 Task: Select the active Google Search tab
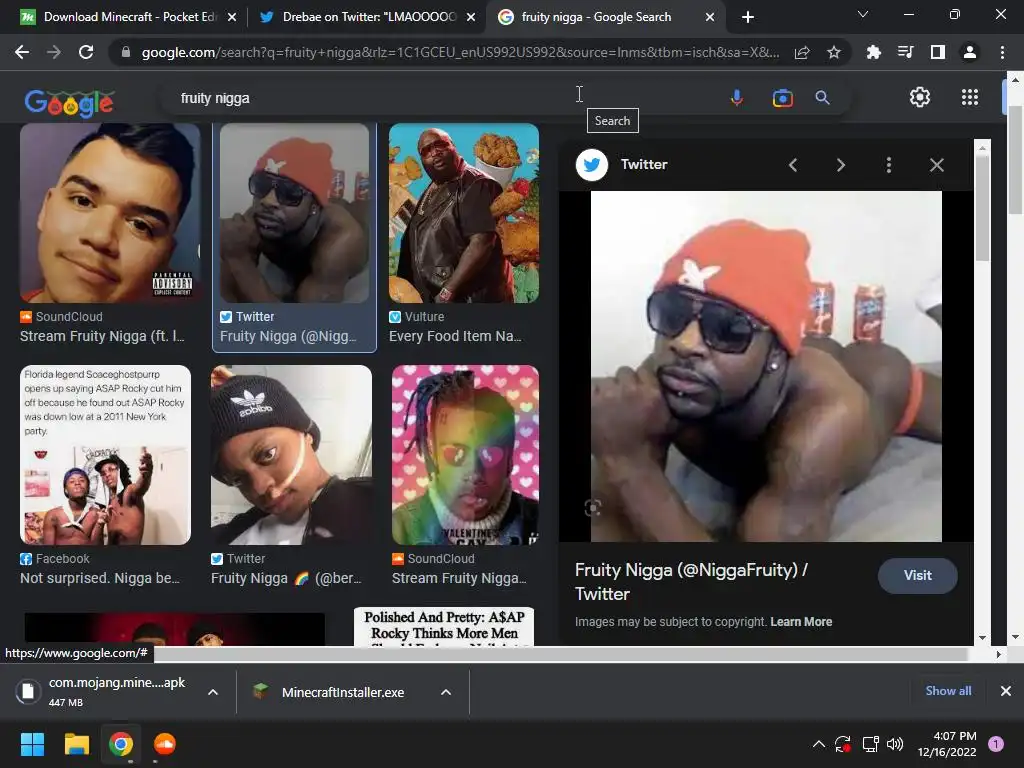pyautogui.click(x=595, y=17)
